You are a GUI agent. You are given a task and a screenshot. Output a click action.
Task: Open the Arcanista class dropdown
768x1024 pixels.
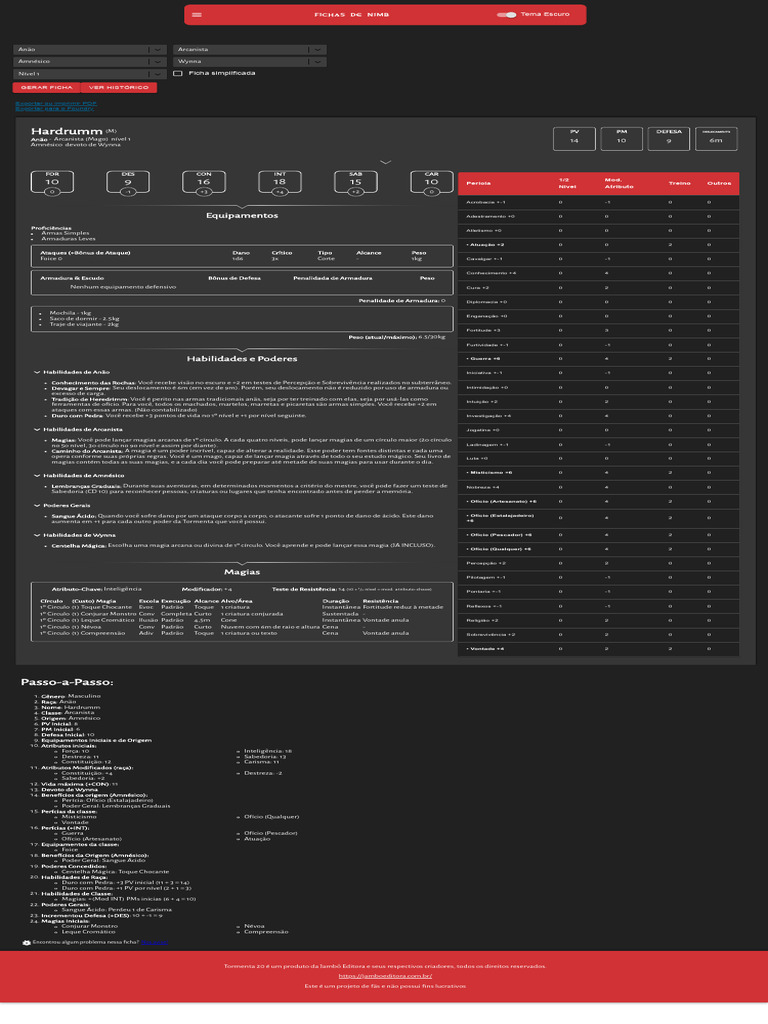point(249,50)
